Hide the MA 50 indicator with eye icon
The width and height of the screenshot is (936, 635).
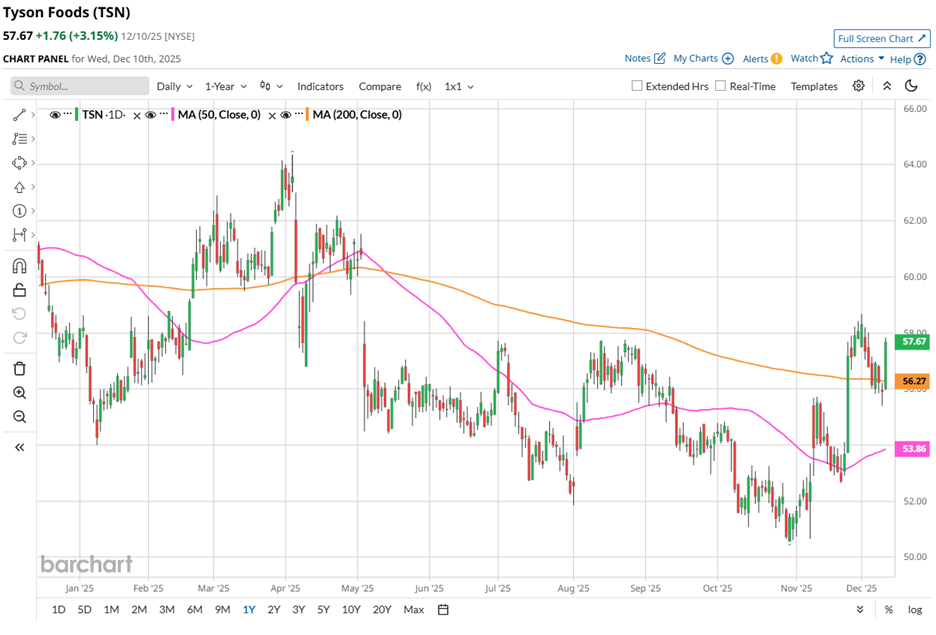[150, 115]
